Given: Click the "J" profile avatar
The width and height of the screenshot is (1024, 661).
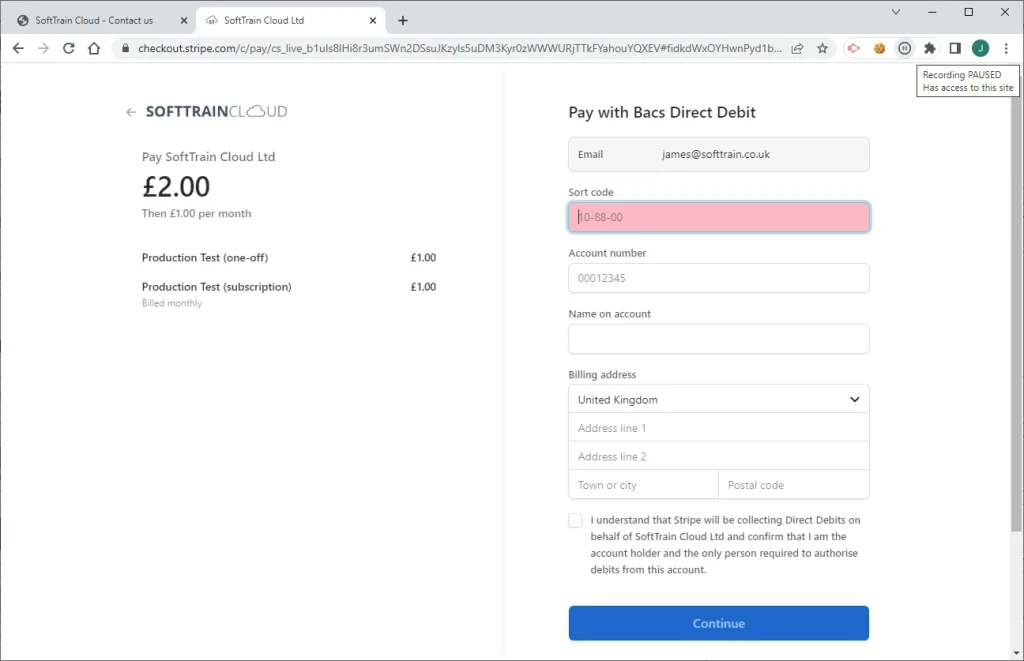Looking at the screenshot, I should pyautogui.click(x=980, y=47).
